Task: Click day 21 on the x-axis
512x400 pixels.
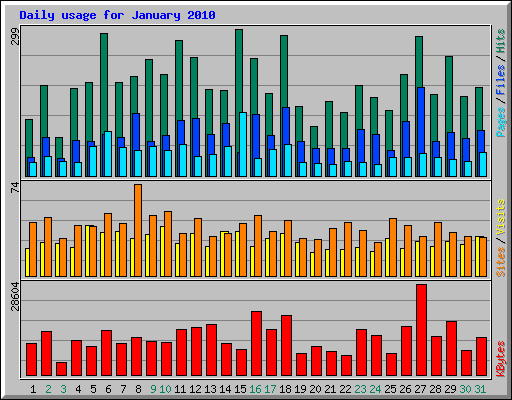Action: coord(330,389)
